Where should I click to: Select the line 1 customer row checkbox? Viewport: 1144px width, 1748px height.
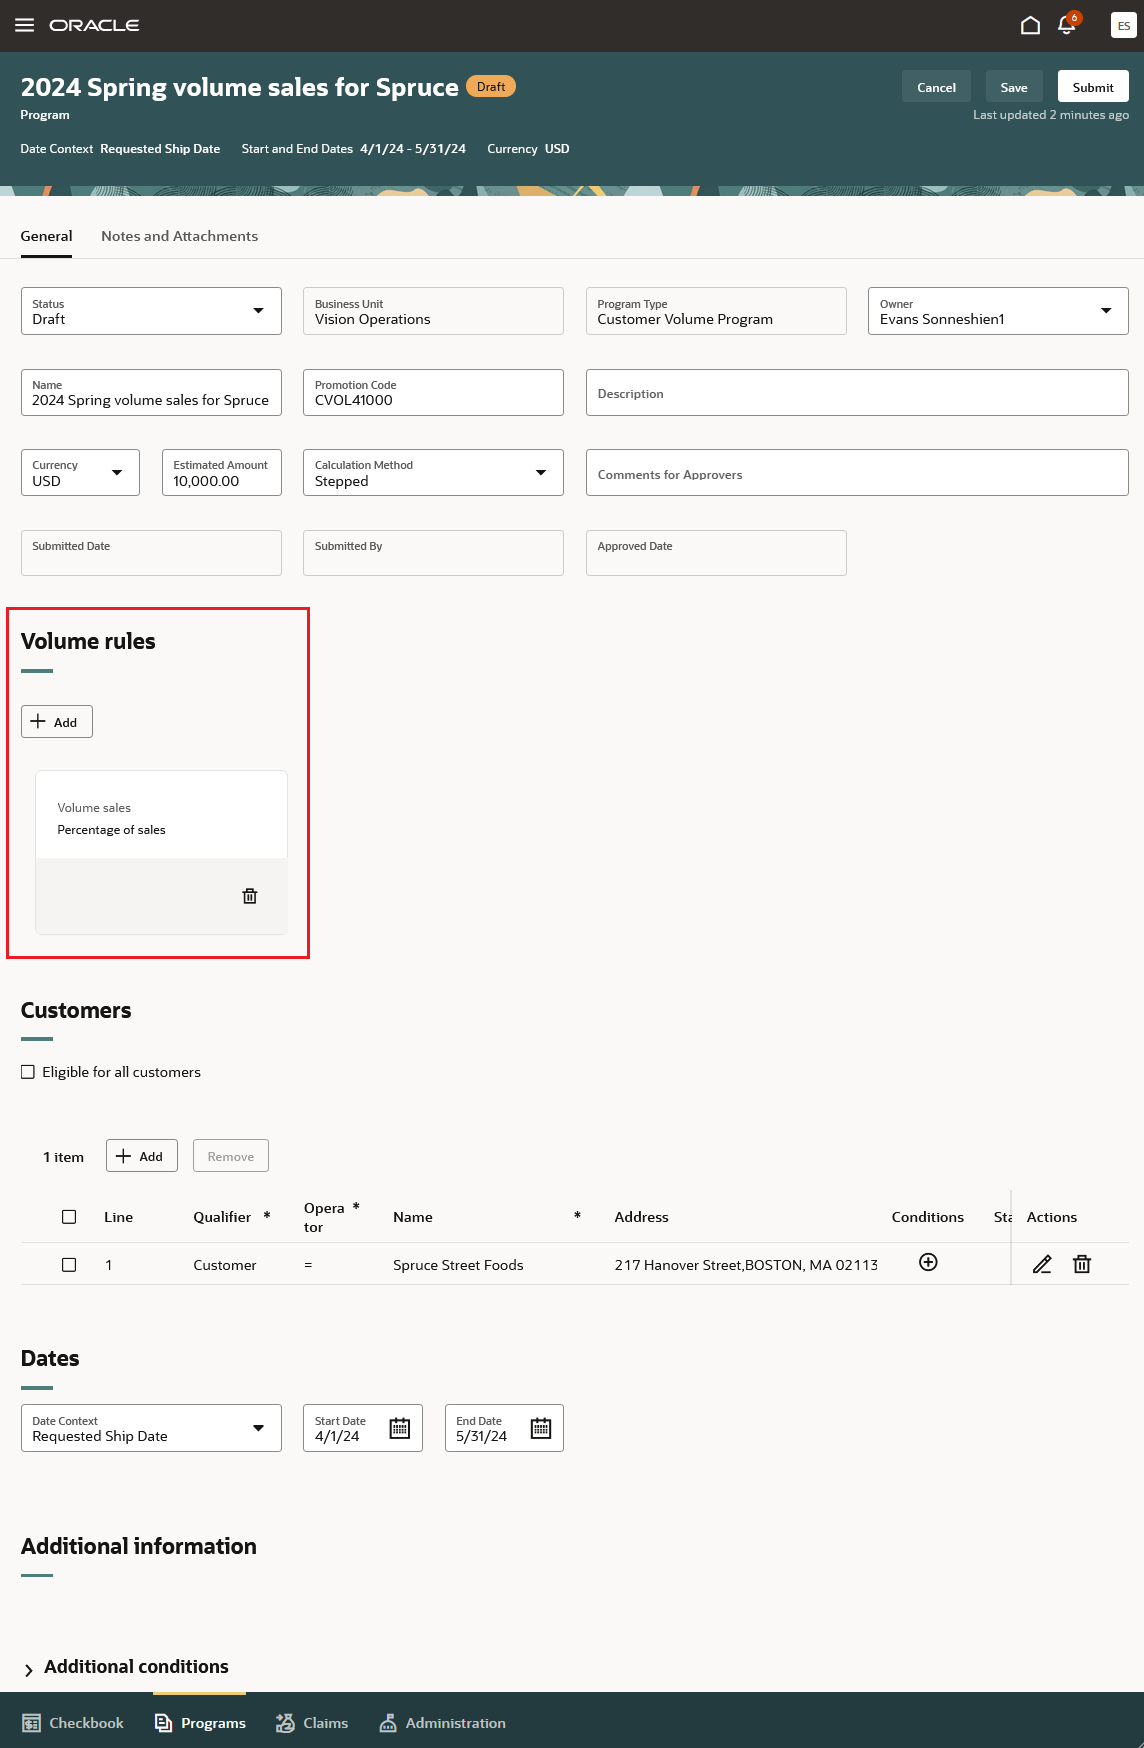tap(69, 1265)
